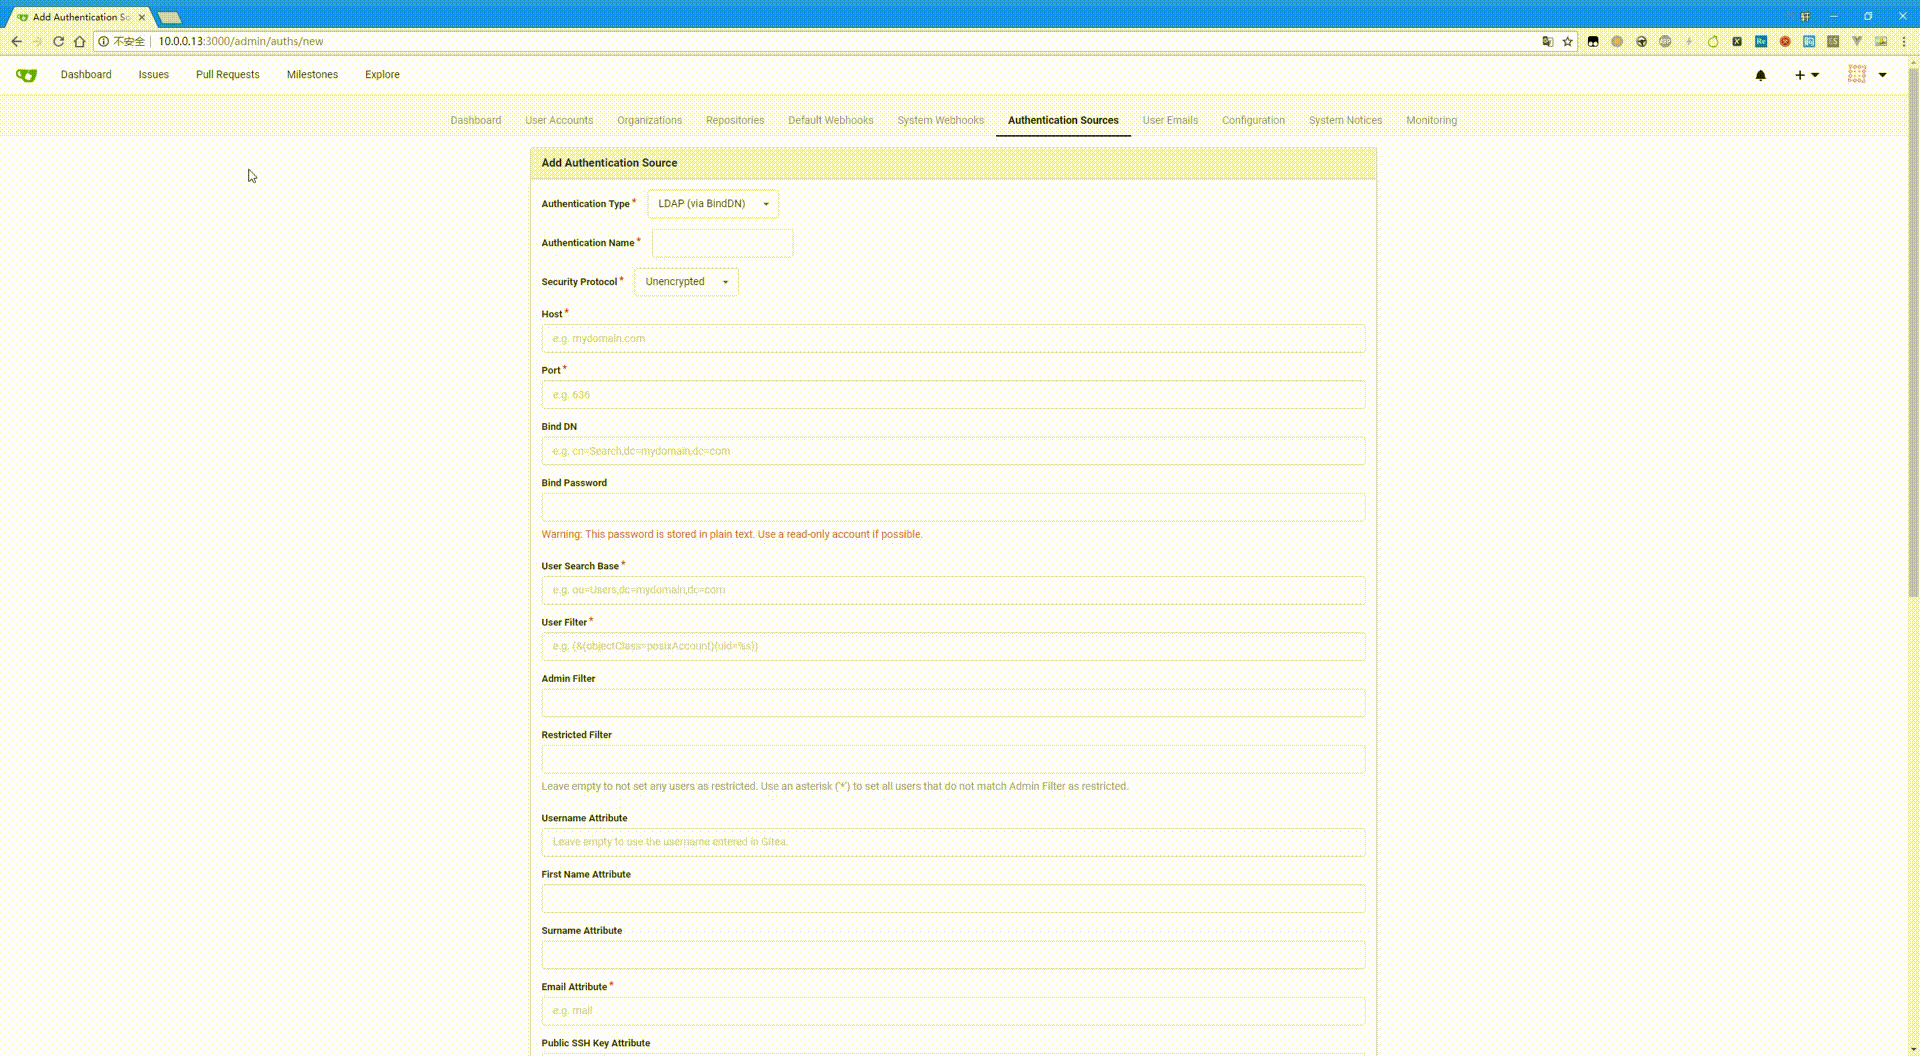Switch to admin Dashboard tab
This screenshot has height=1056, width=1920.
[x=475, y=120]
